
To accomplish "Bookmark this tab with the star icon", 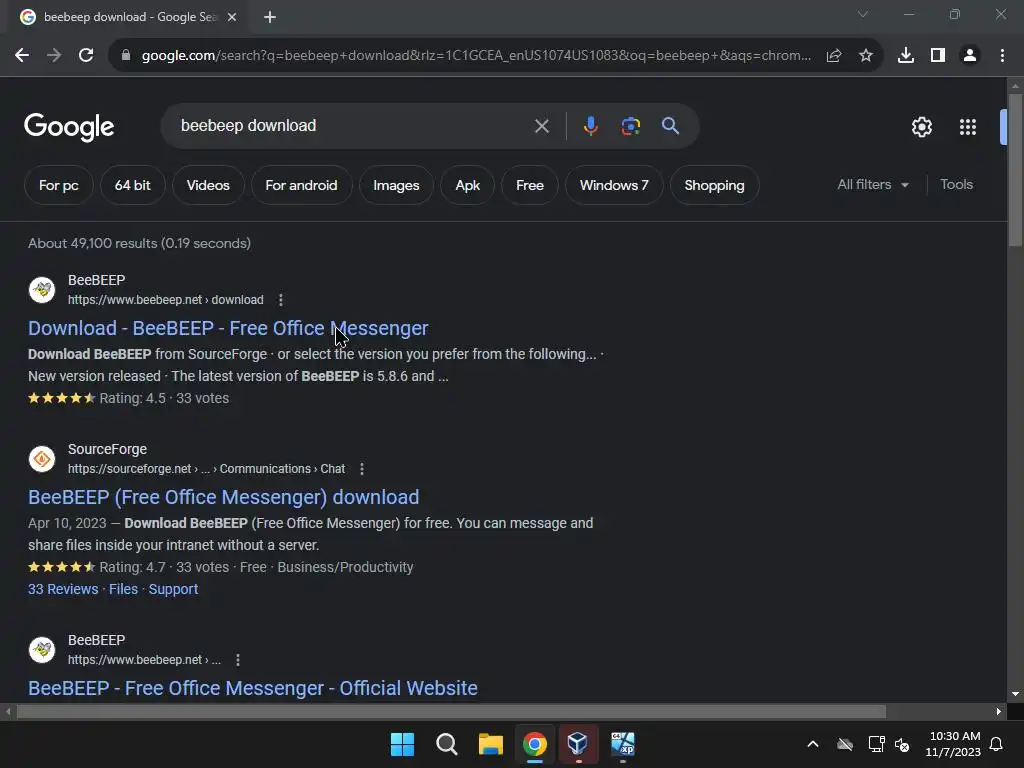I will [866, 56].
